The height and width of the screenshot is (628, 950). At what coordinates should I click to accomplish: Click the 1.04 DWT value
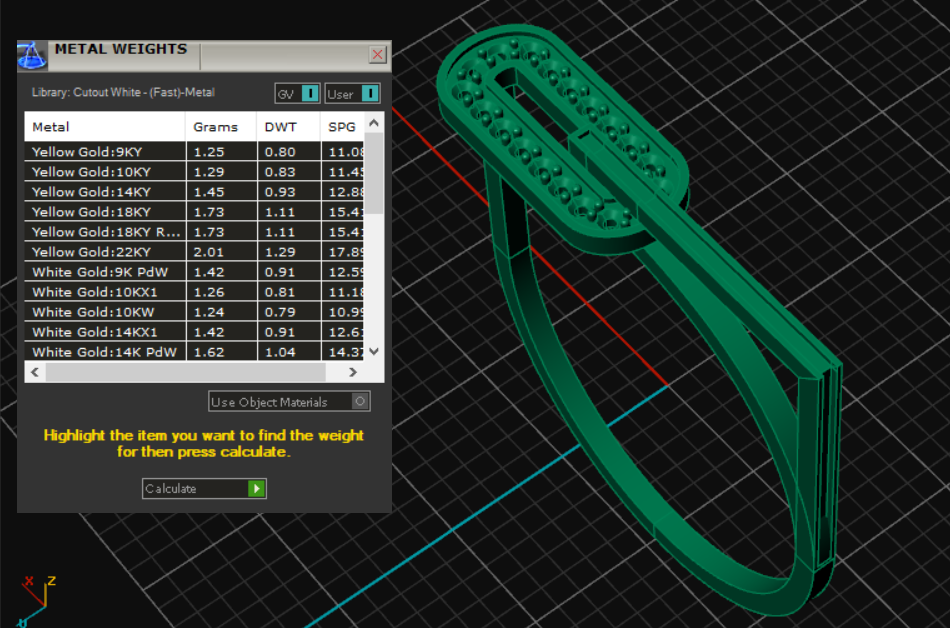(x=280, y=352)
